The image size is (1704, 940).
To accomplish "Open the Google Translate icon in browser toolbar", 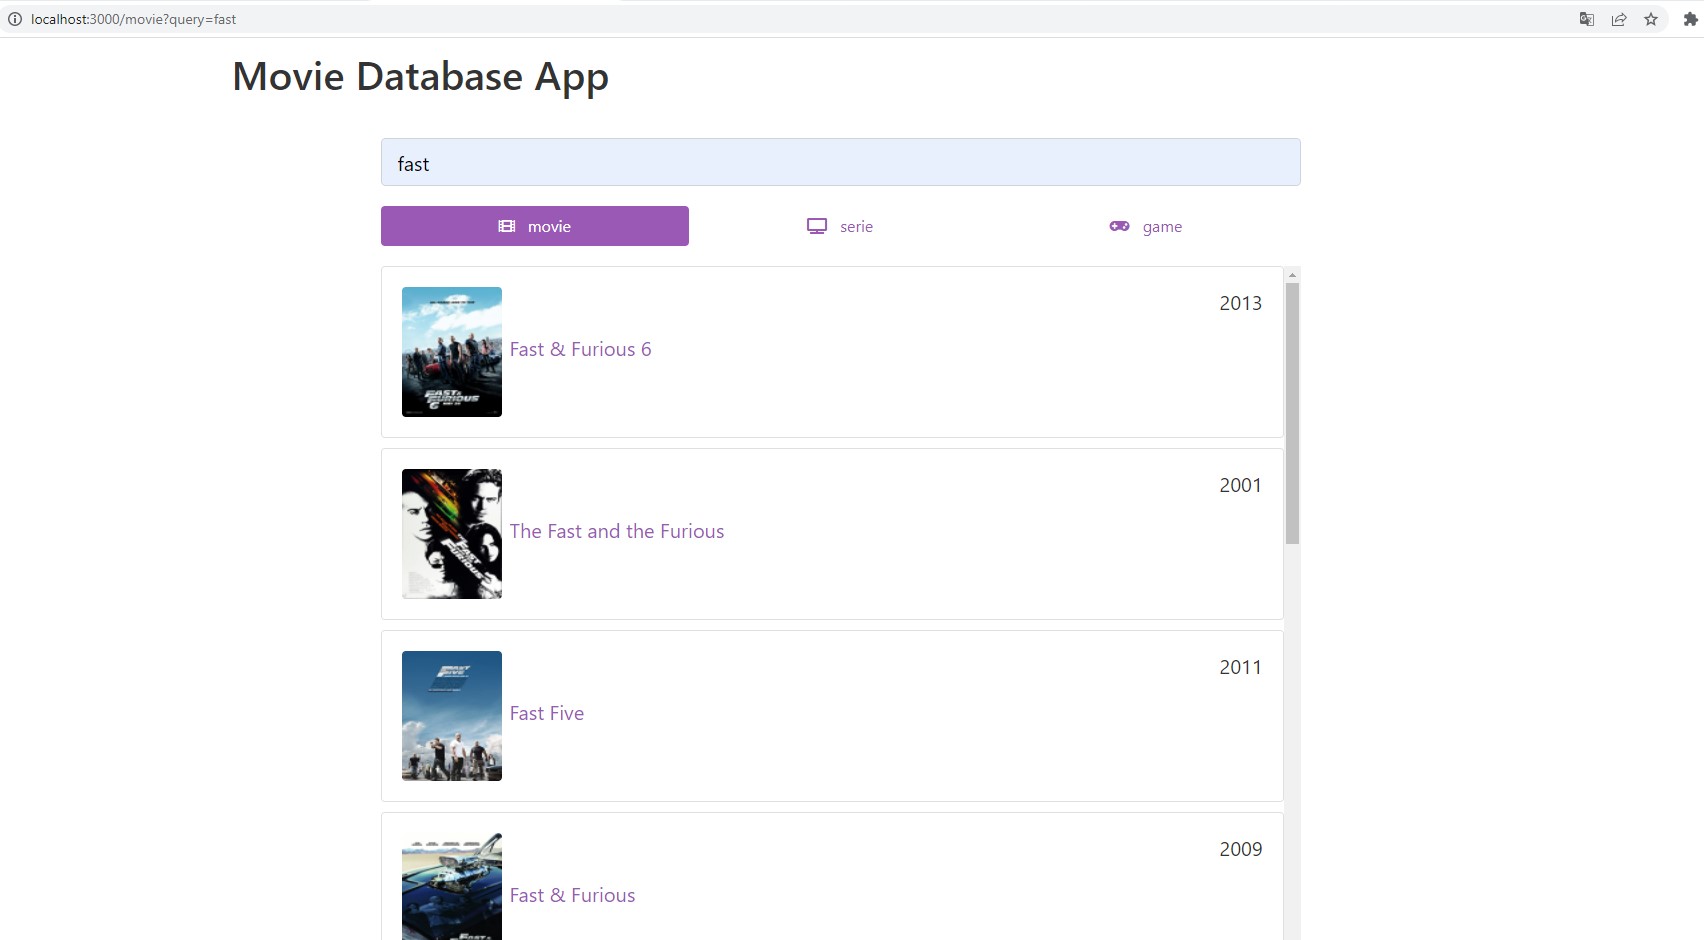I will point(1586,19).
